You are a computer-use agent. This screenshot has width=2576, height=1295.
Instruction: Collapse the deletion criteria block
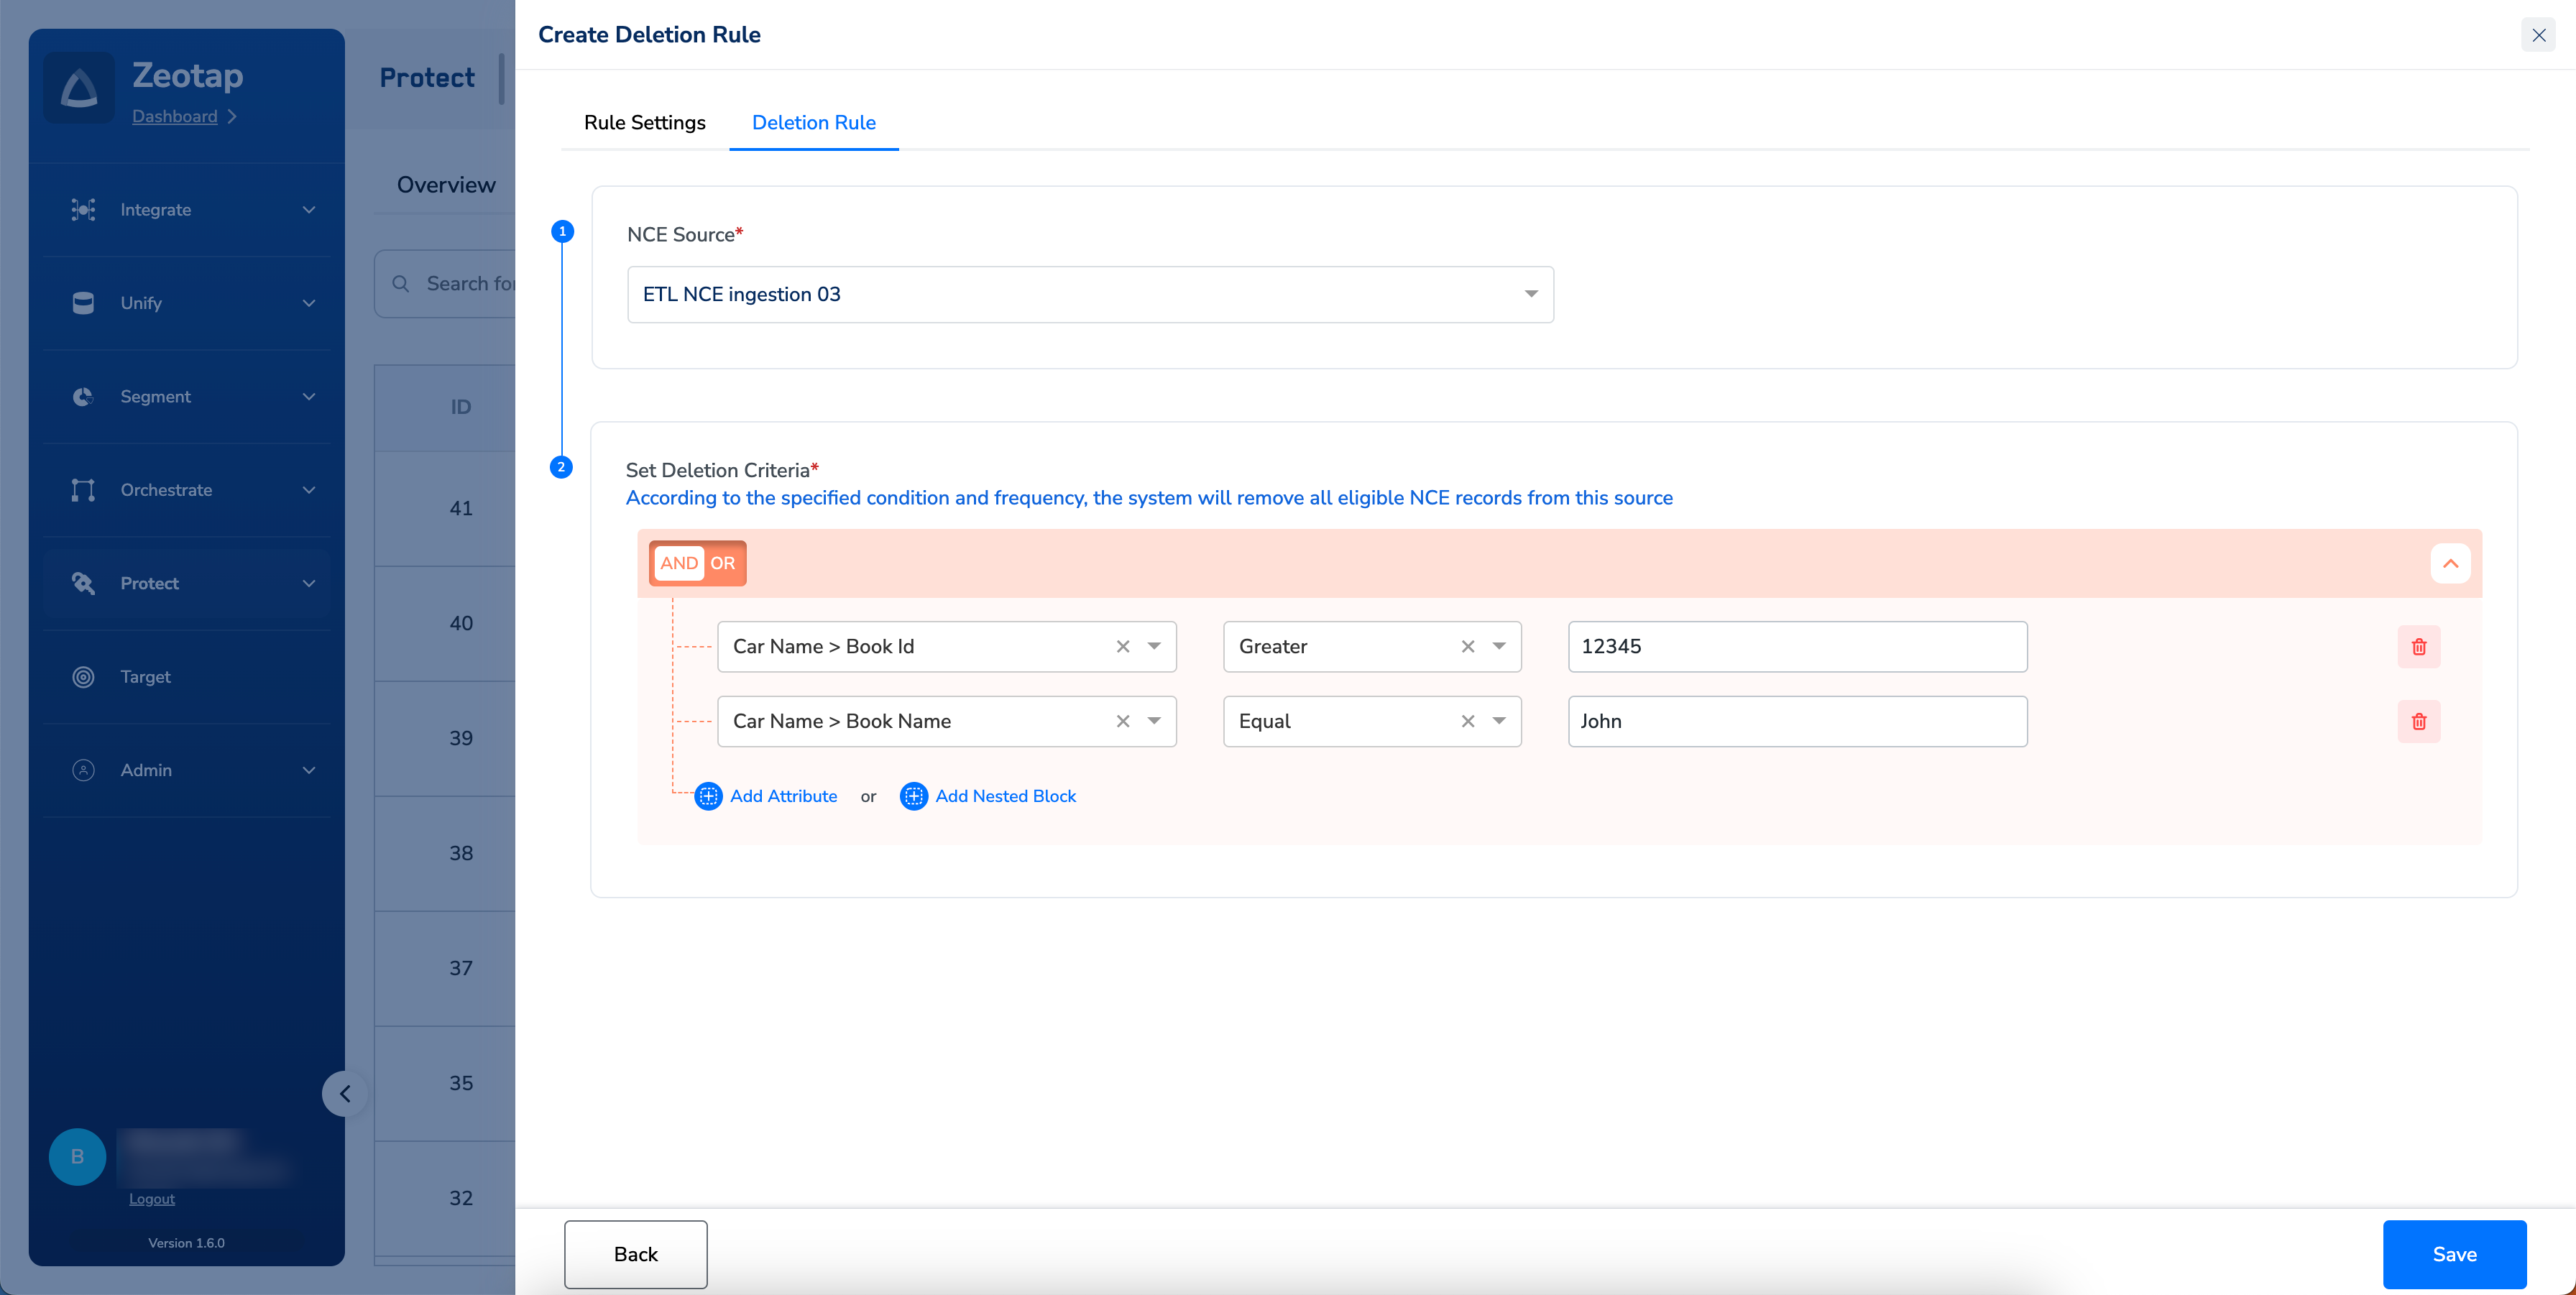(2450, 563)
